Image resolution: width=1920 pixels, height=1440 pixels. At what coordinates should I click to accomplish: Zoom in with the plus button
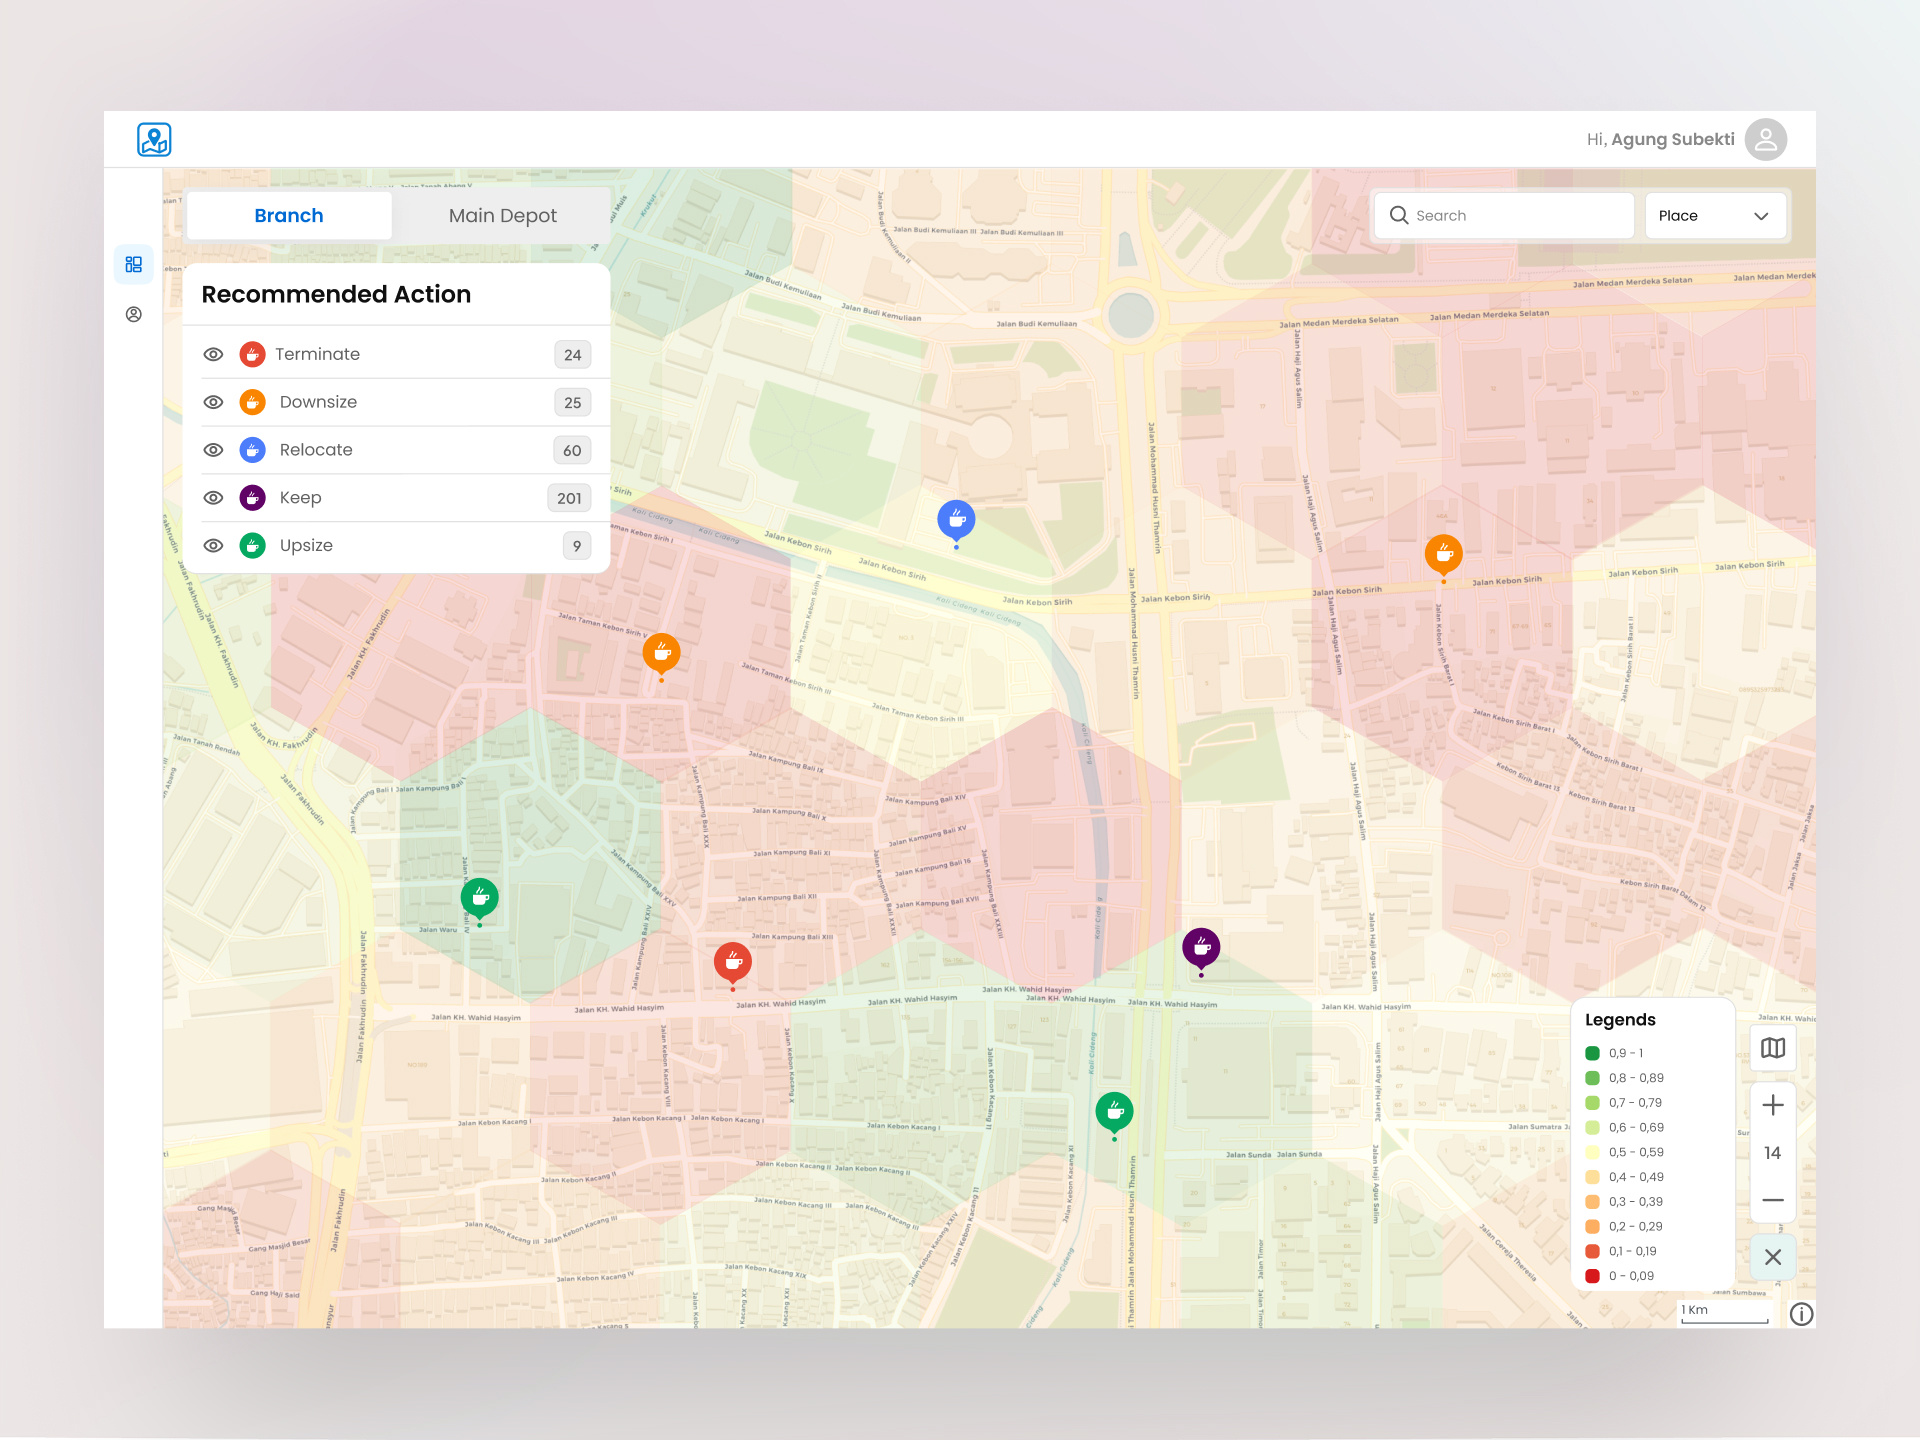(1772, 1105)
